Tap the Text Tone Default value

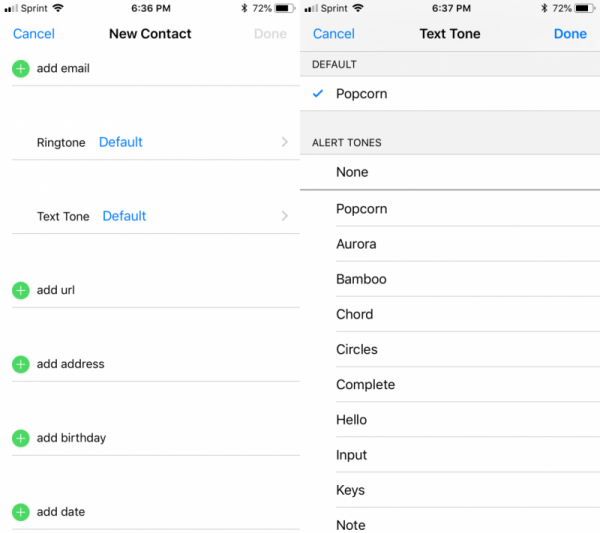pyautogui.click(x=124, y=216)
